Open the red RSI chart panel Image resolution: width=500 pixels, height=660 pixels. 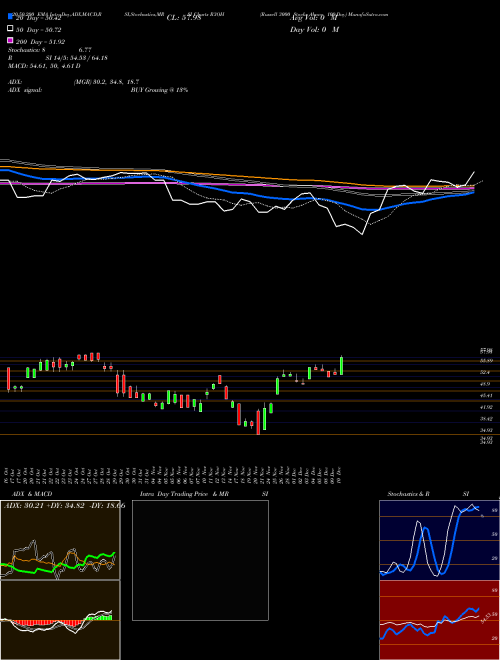(x=439, y=620)
